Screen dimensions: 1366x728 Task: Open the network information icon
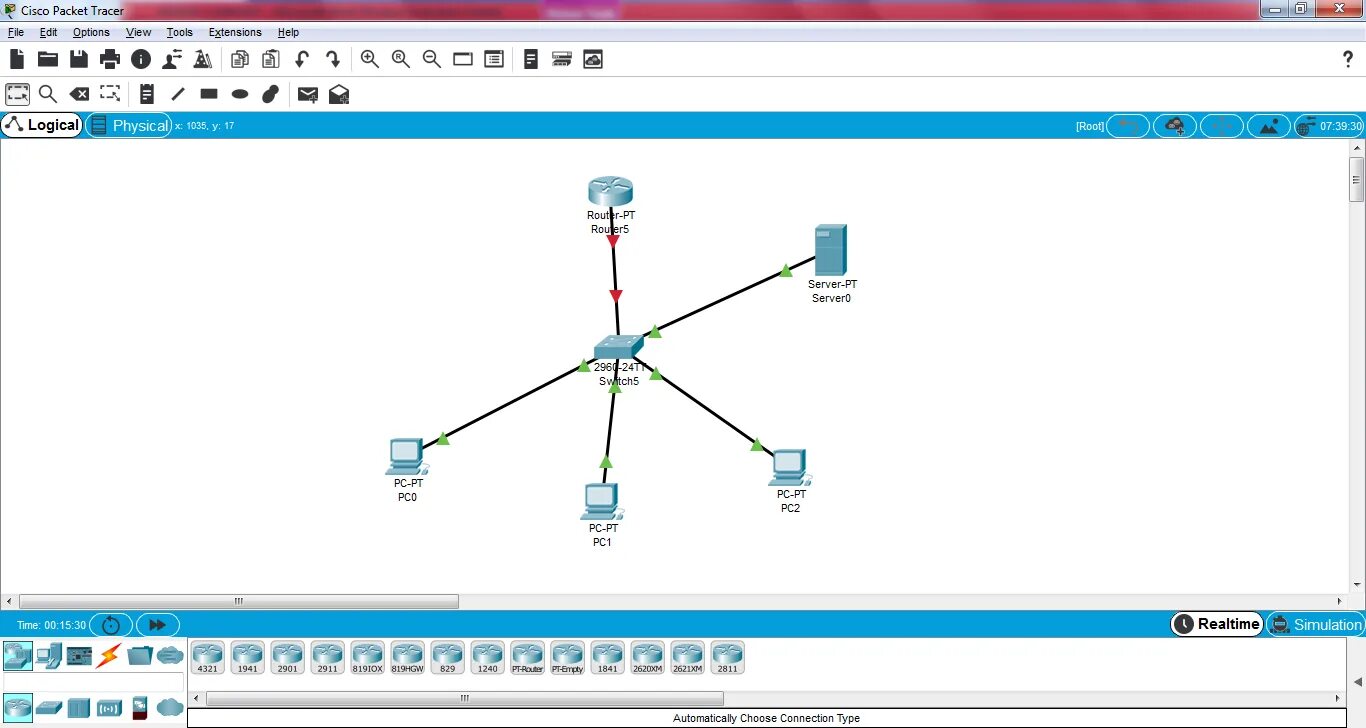click(141, 59)
